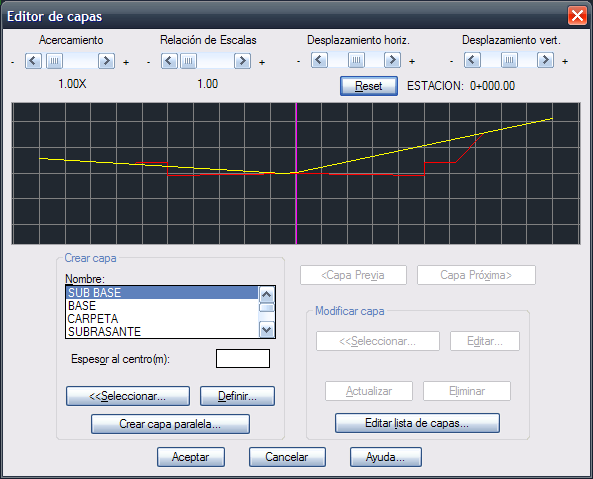This screenshot has height=479, width=593.
Task: Click the Espesor al centro input field
Action: (243, 358)
